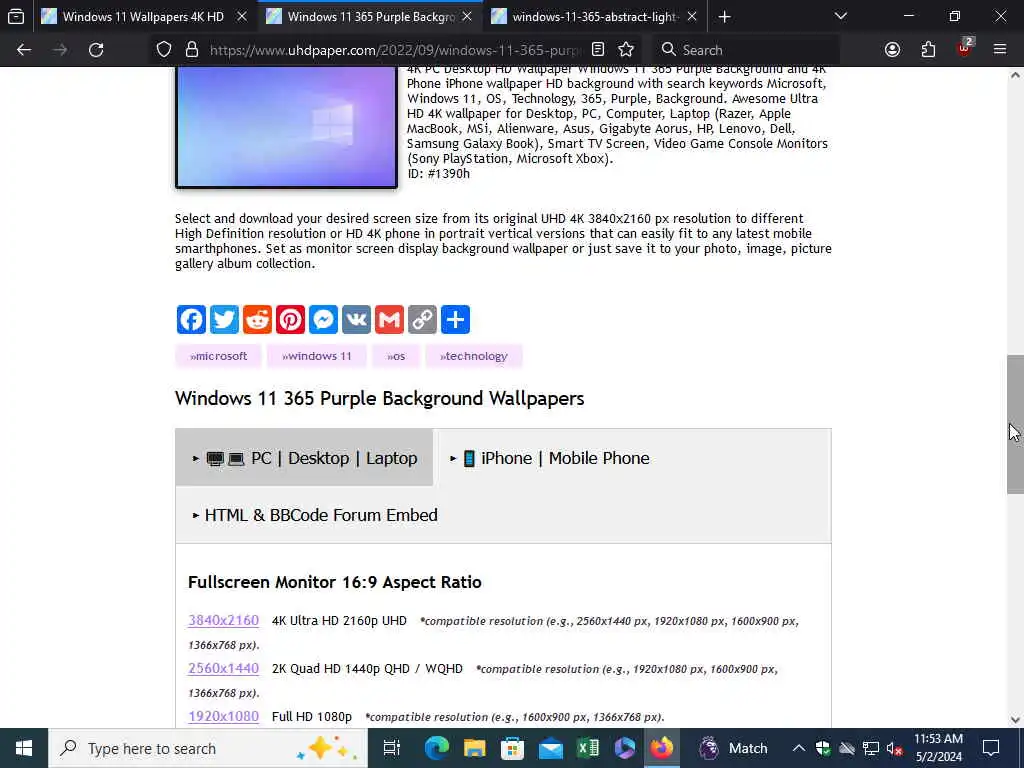
Task: Open a new browser tab
Action: click(x=724, y=17)
